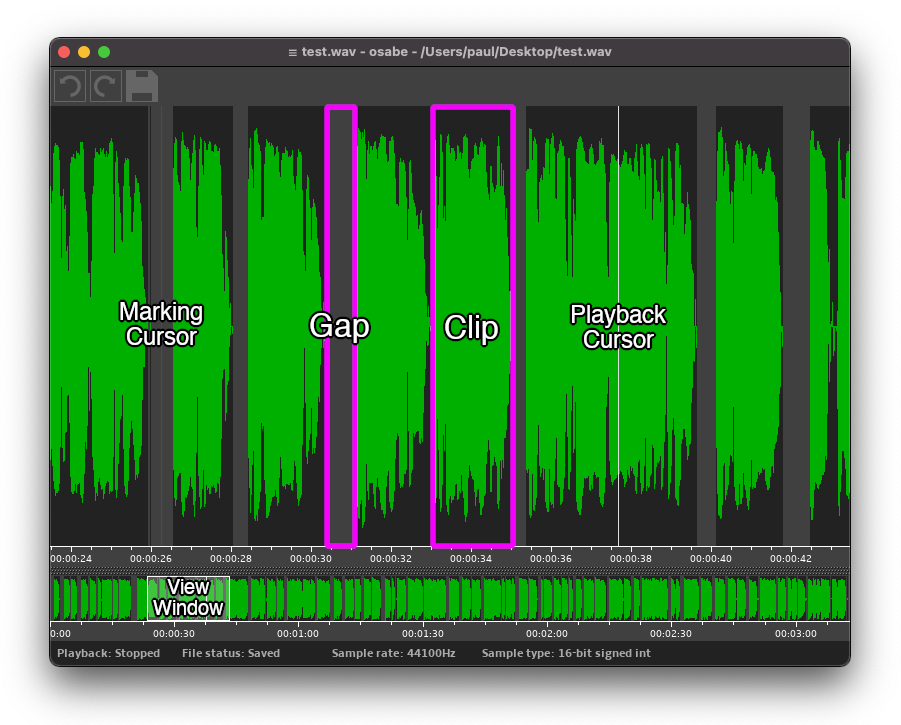Click the 00:02:30 mark on the overview ruler
Image resolution: width=901 pixels, height=725 pixels.
(671, 633)
